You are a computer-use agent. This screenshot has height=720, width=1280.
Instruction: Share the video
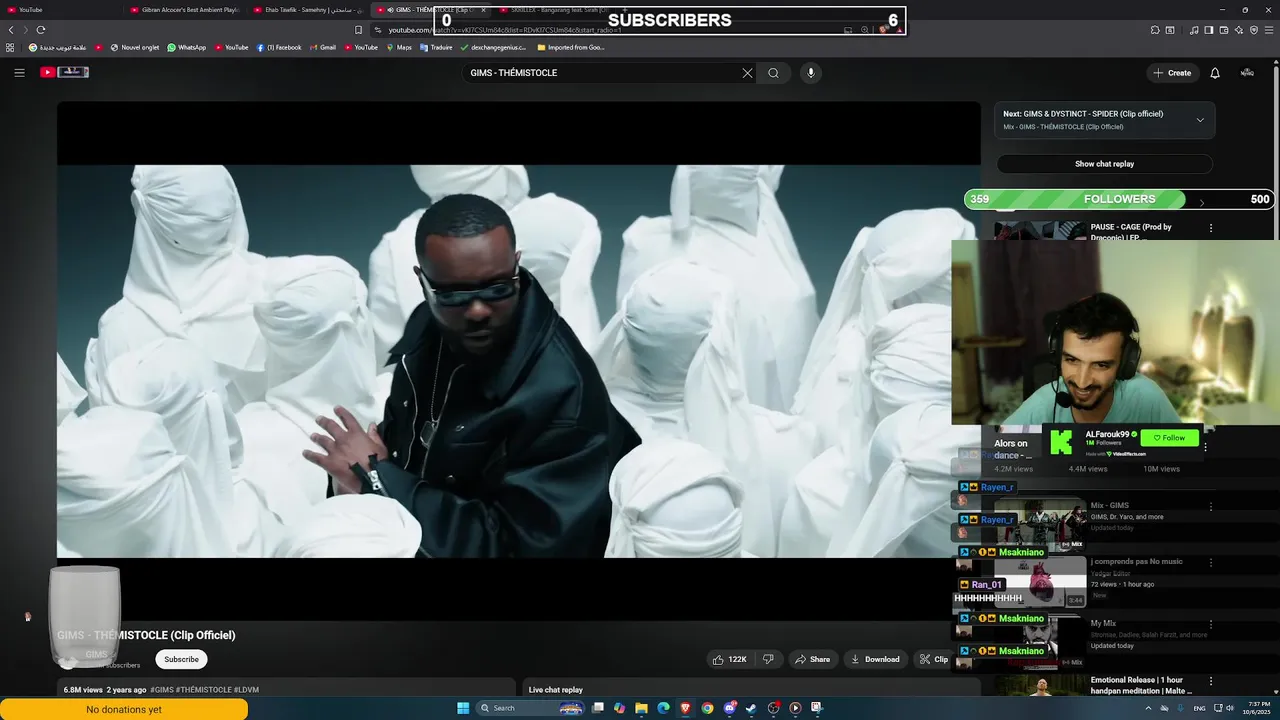coord(812,659)
